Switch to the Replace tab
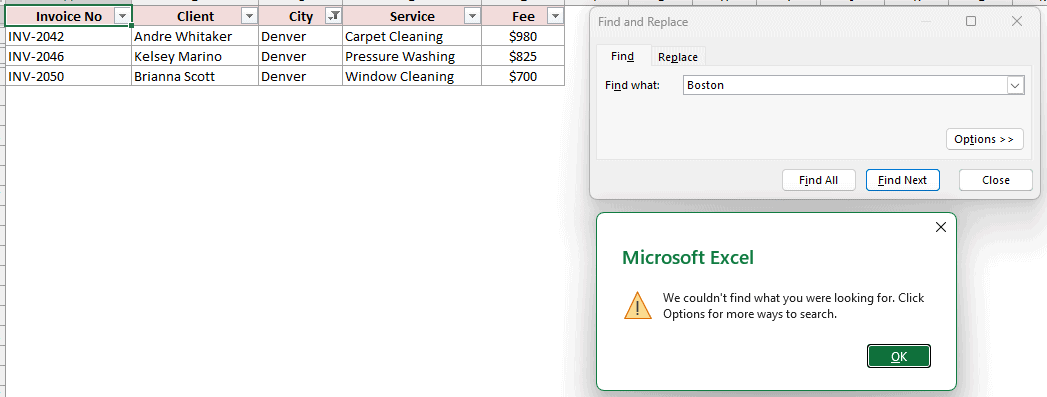 tap(678, 57)
